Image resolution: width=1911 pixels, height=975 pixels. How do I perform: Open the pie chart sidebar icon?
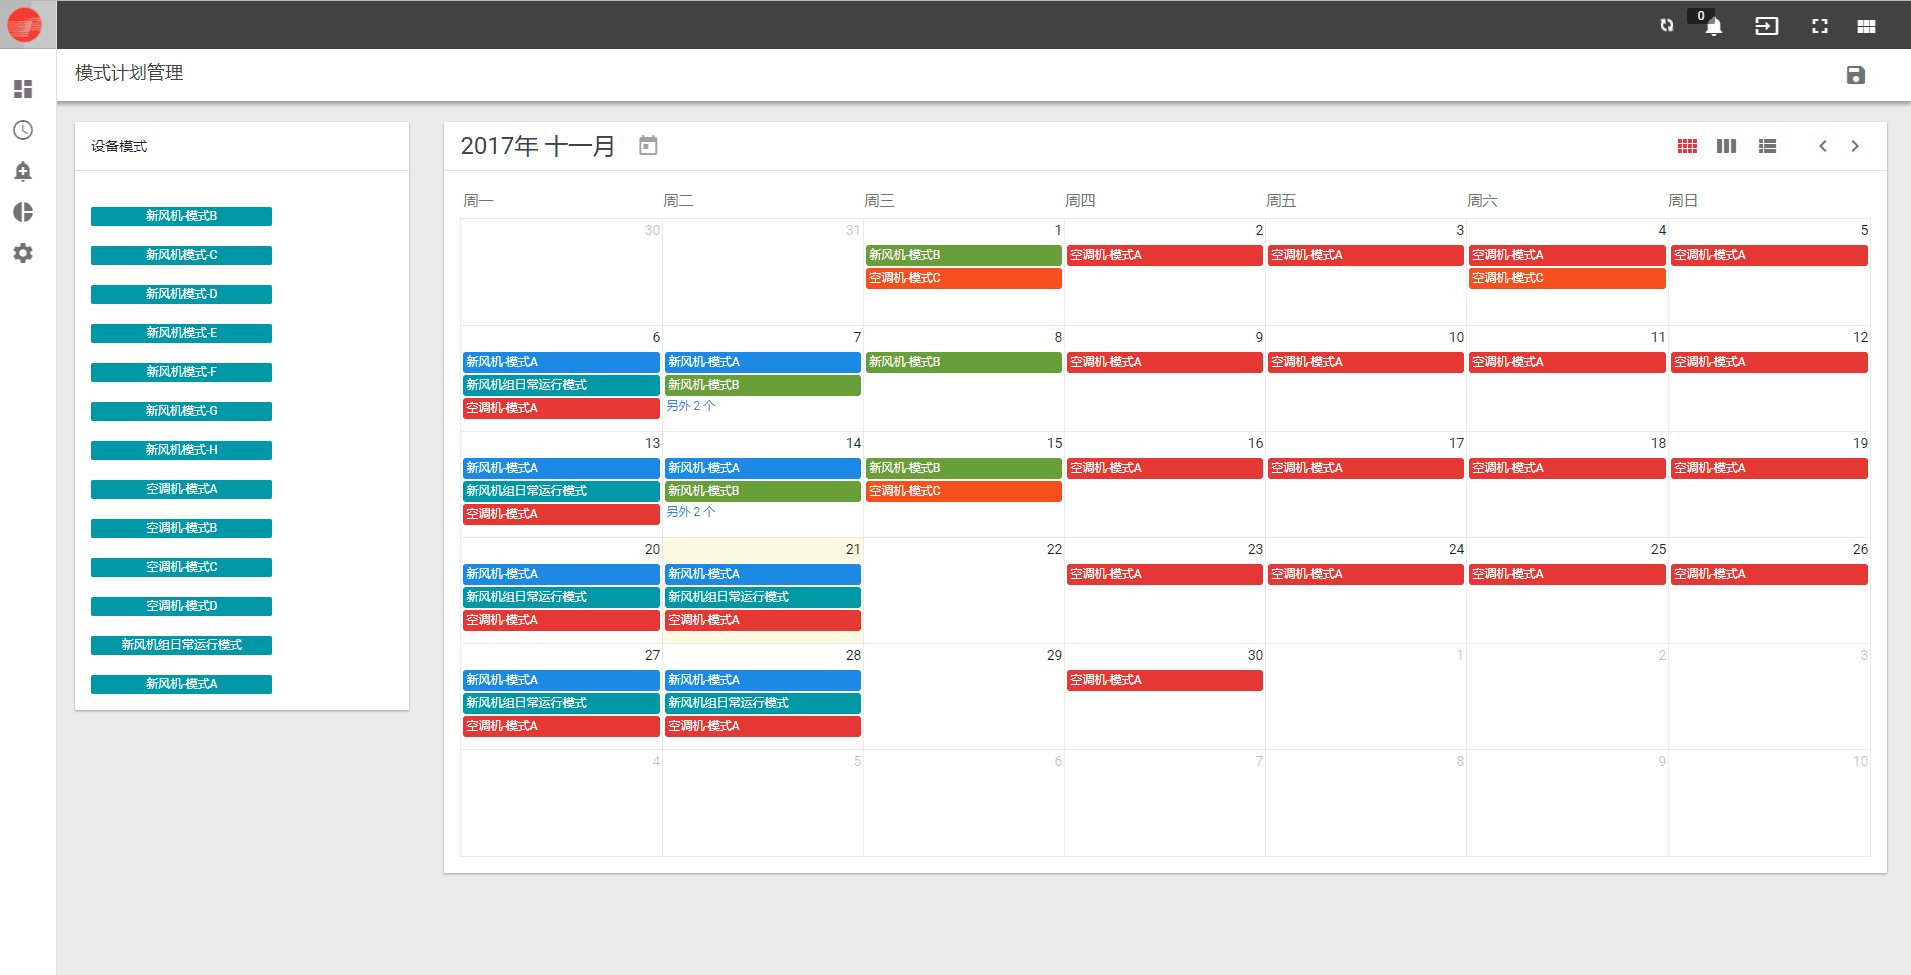23,212
